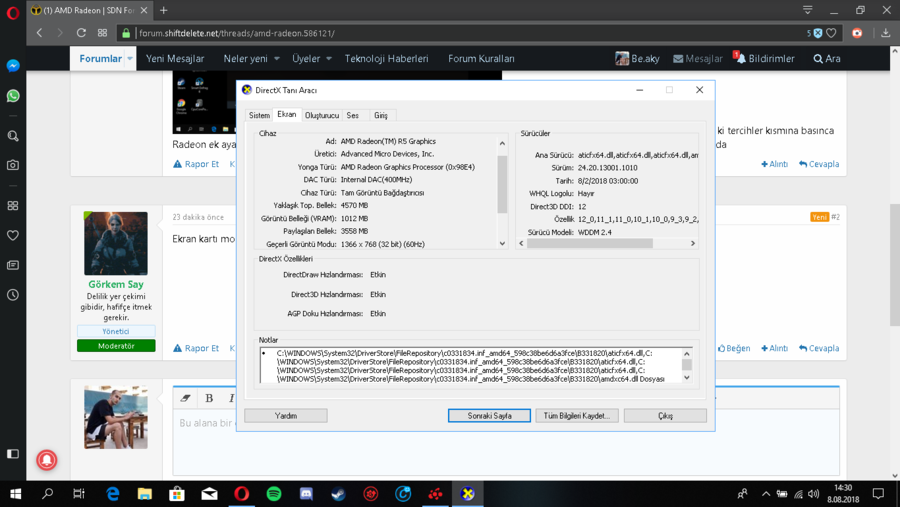Open the Be.aky profile menu
Viewport: 900px width, 507px height.
click(x=637, y=59)
